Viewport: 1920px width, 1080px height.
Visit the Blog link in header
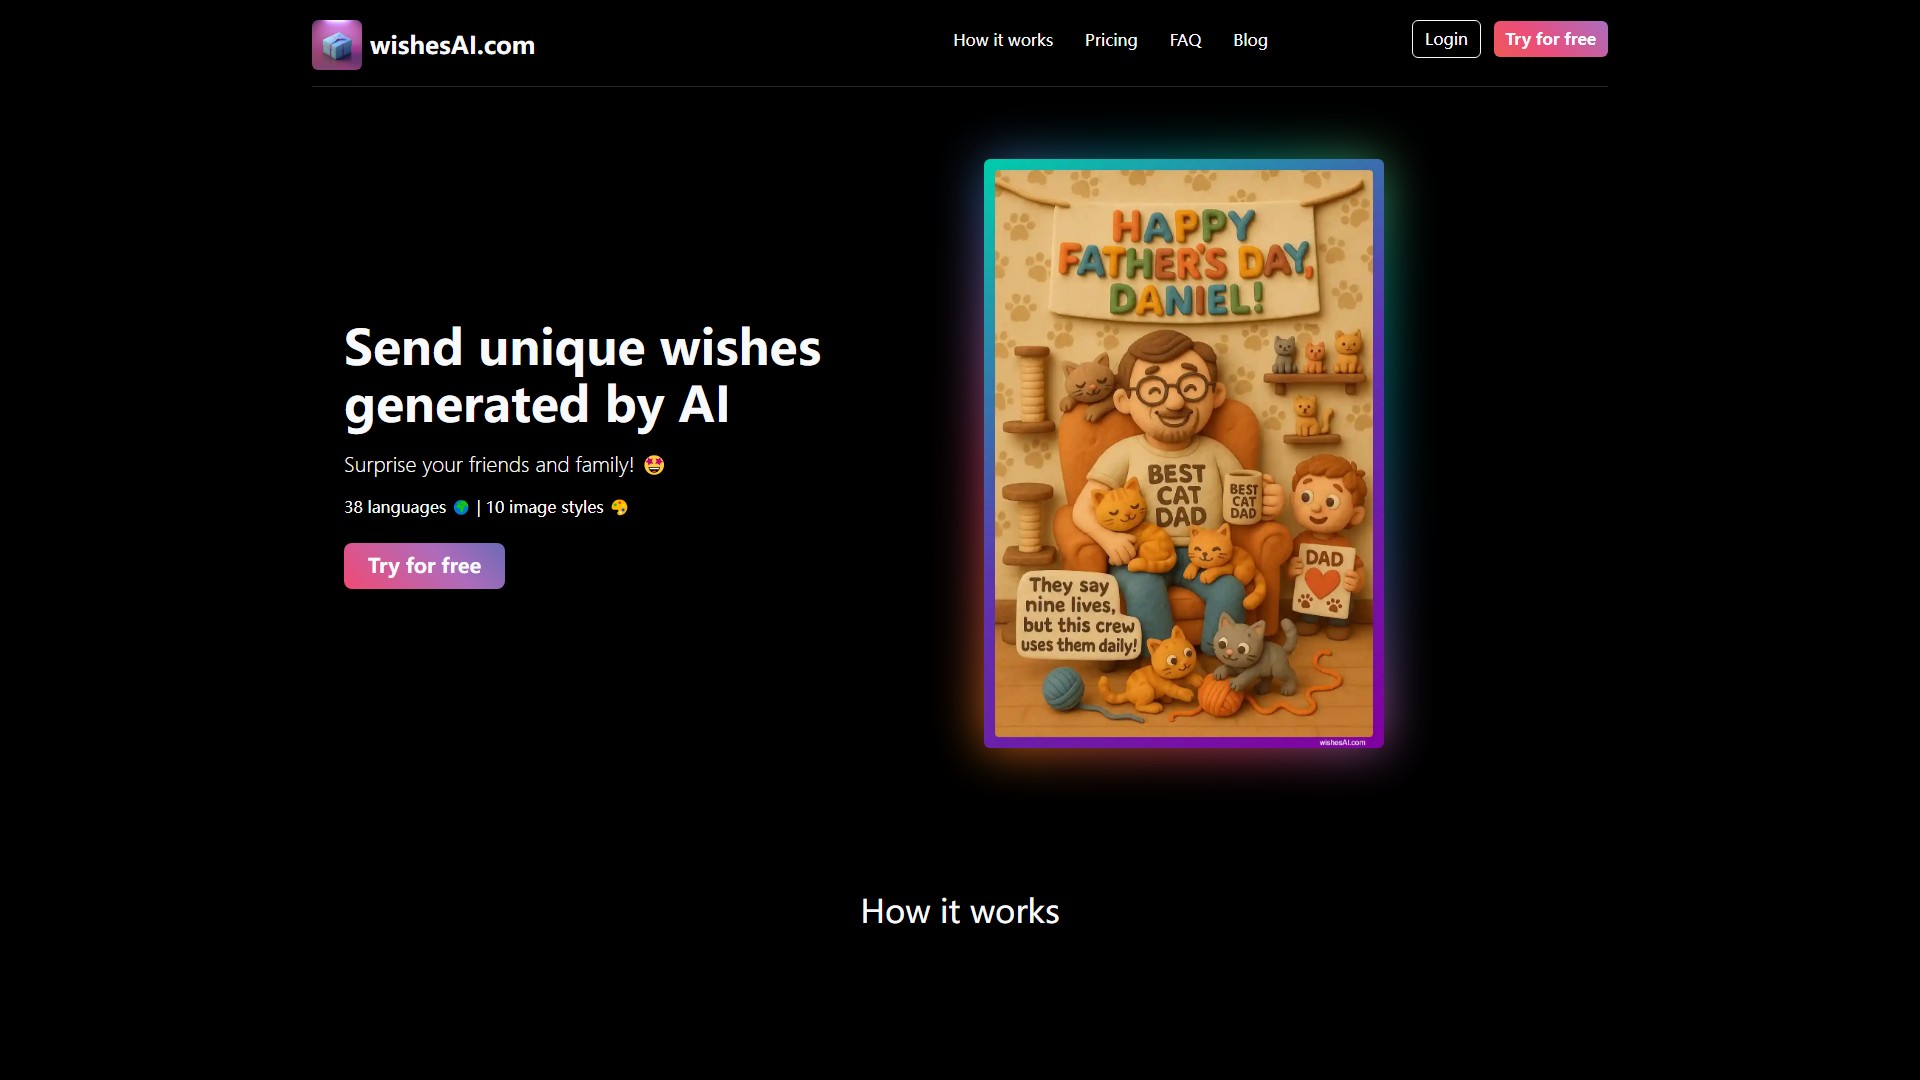click(1249, 40)
